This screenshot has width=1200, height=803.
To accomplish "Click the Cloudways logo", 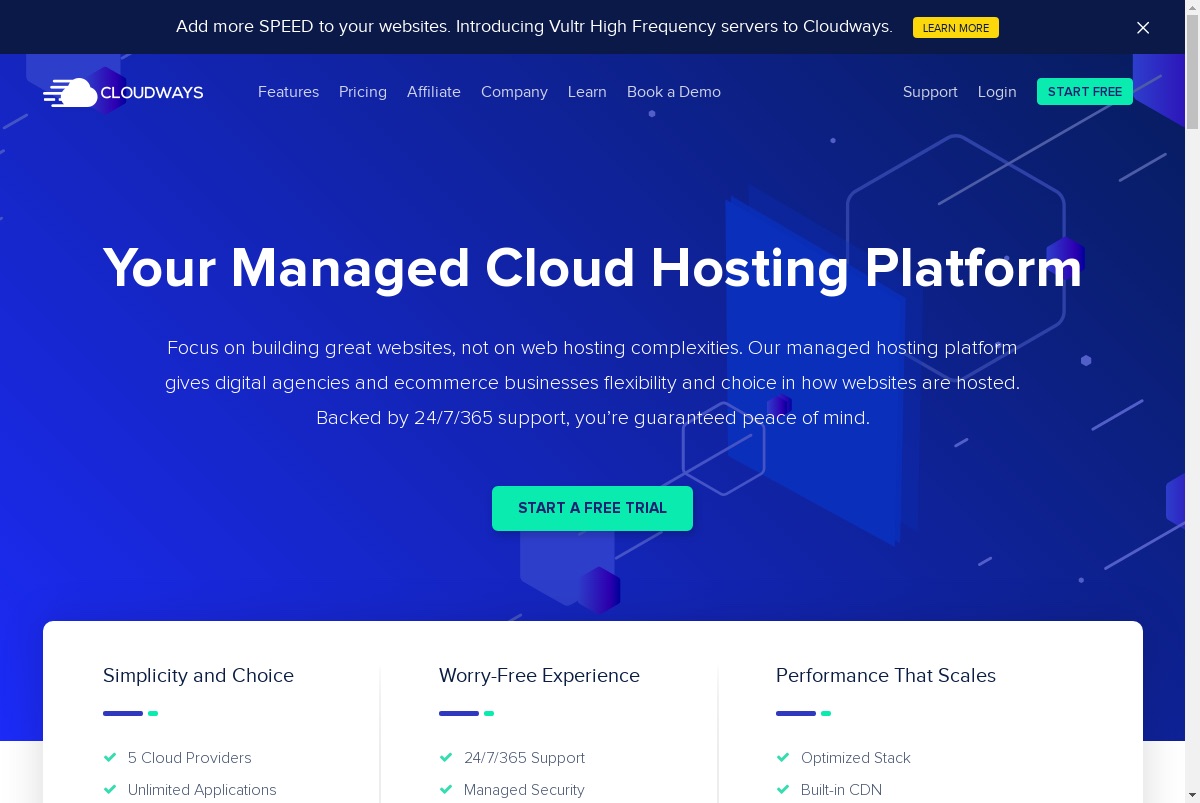I will (123, 92).
